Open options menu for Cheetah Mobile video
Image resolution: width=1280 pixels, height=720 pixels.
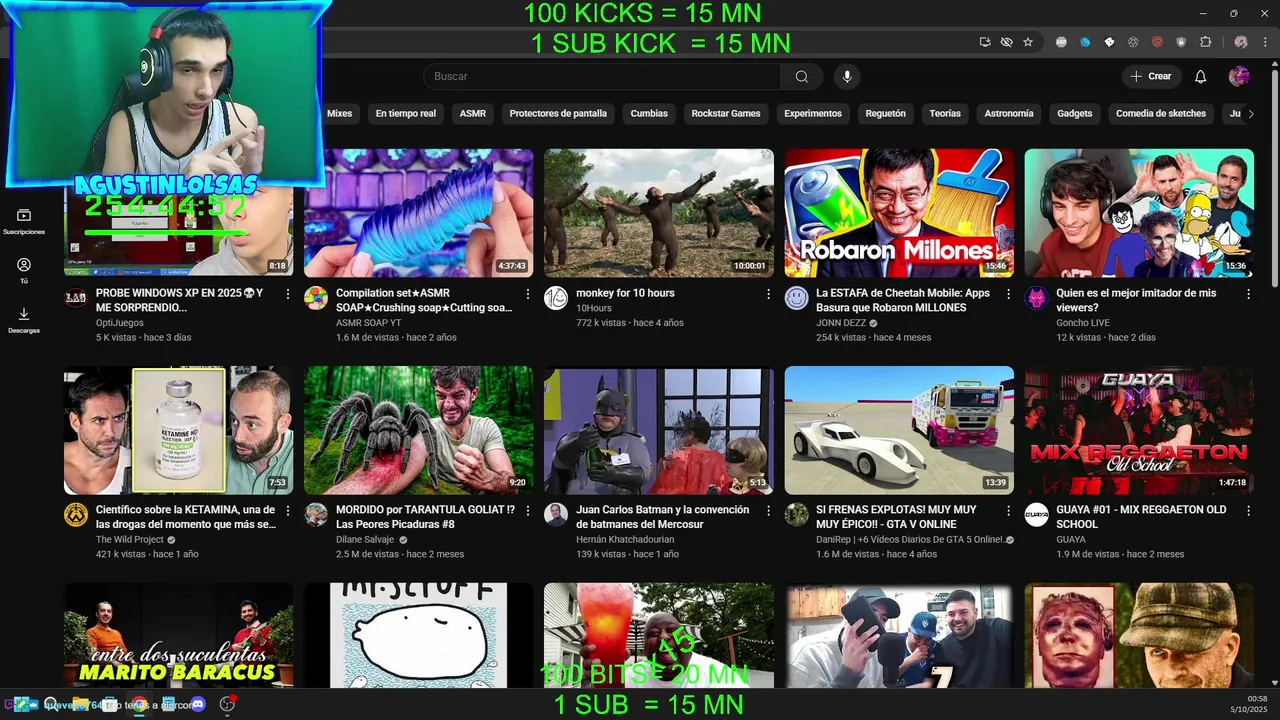coord(1008,294)
